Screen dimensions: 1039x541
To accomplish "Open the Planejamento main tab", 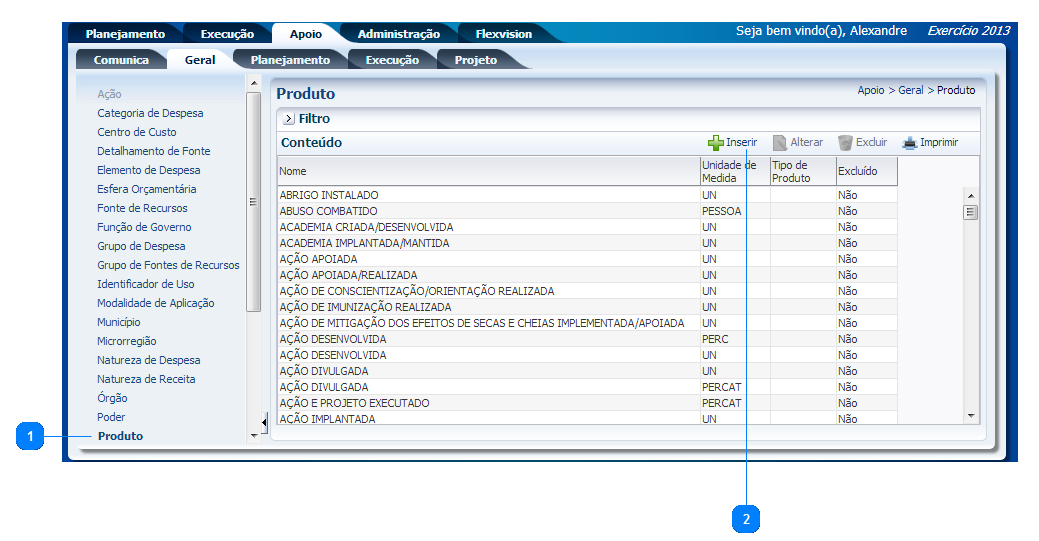I will (x=125, y=34).
